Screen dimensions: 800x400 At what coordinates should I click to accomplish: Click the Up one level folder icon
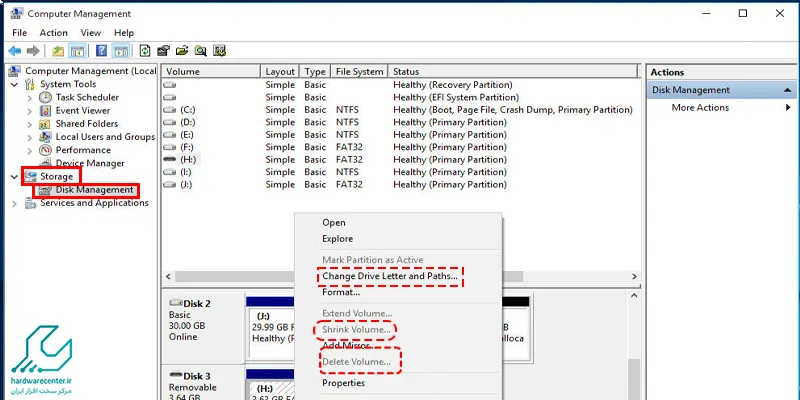[x=58, y=51]
